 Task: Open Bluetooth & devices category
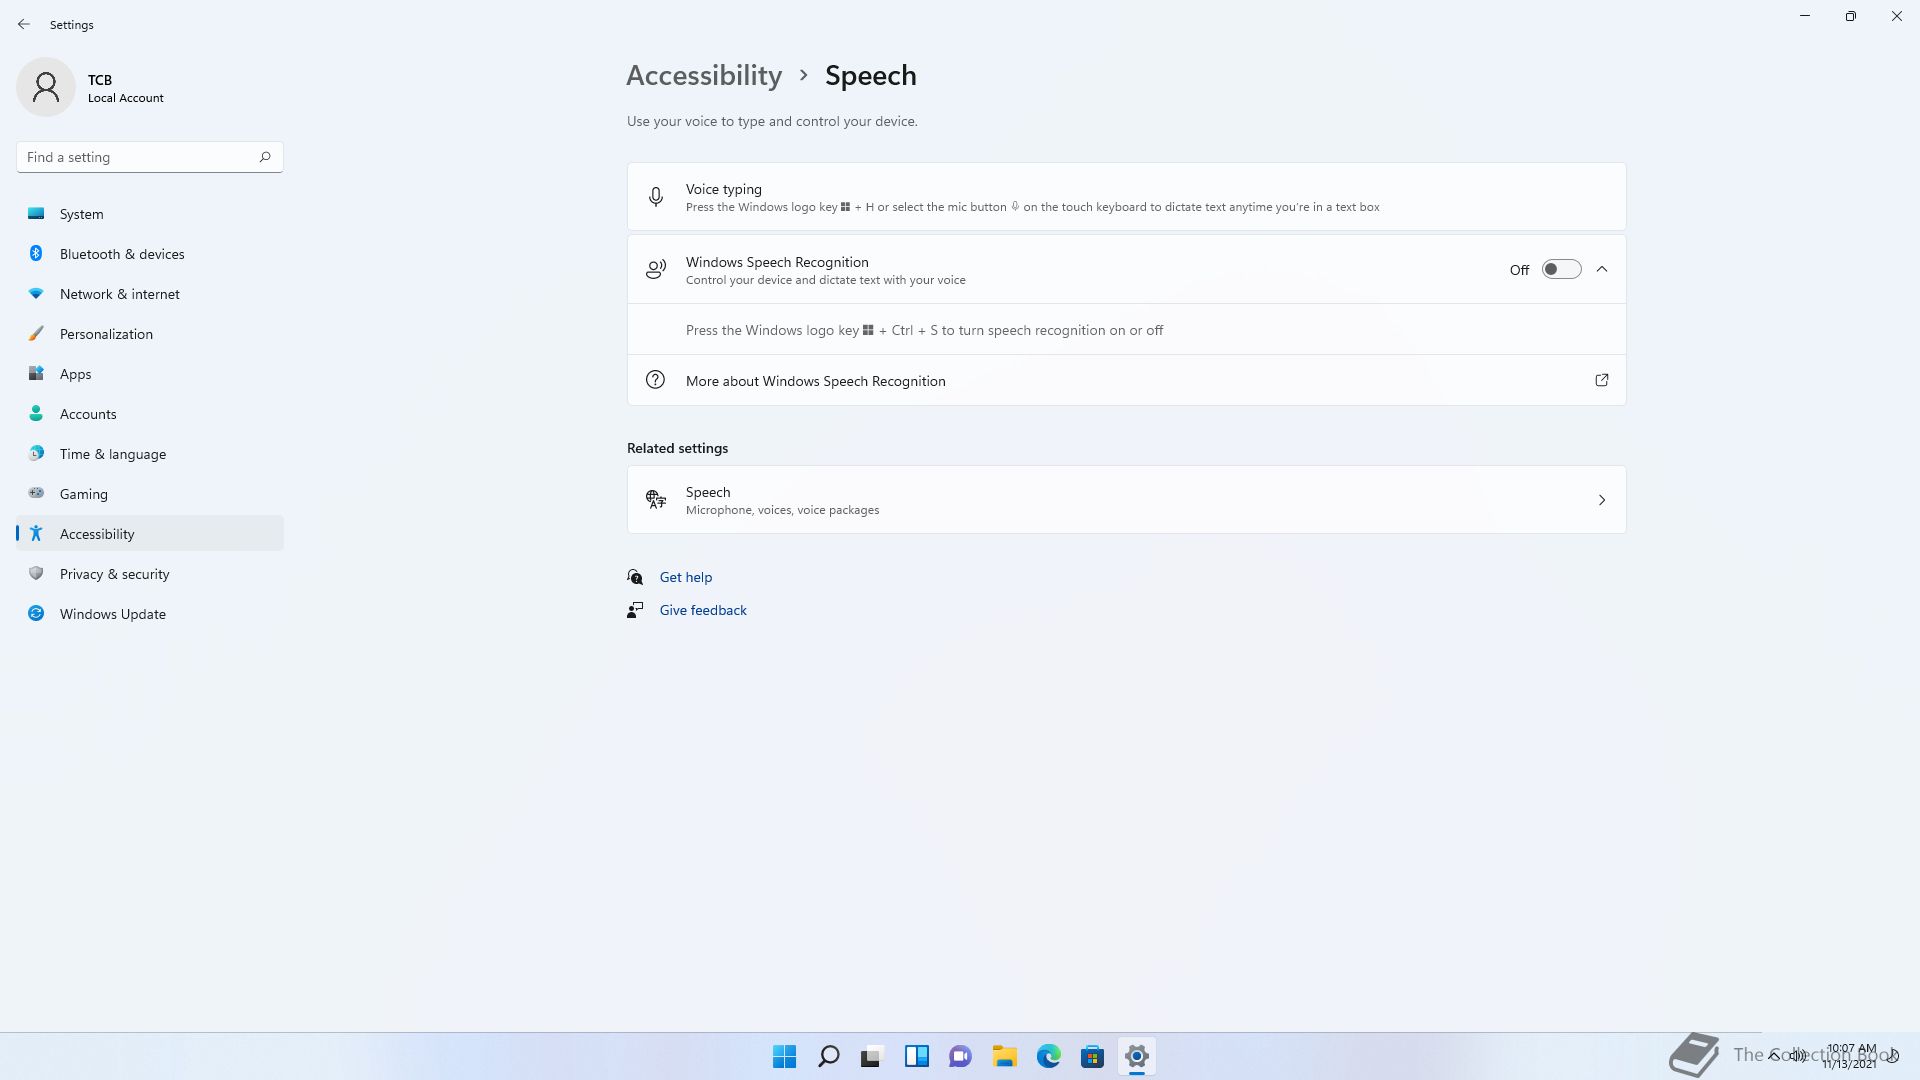[x=150, y=254]
